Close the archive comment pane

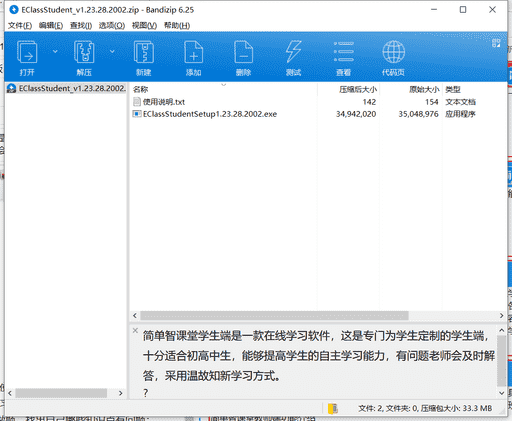click(x=135, y=330)
